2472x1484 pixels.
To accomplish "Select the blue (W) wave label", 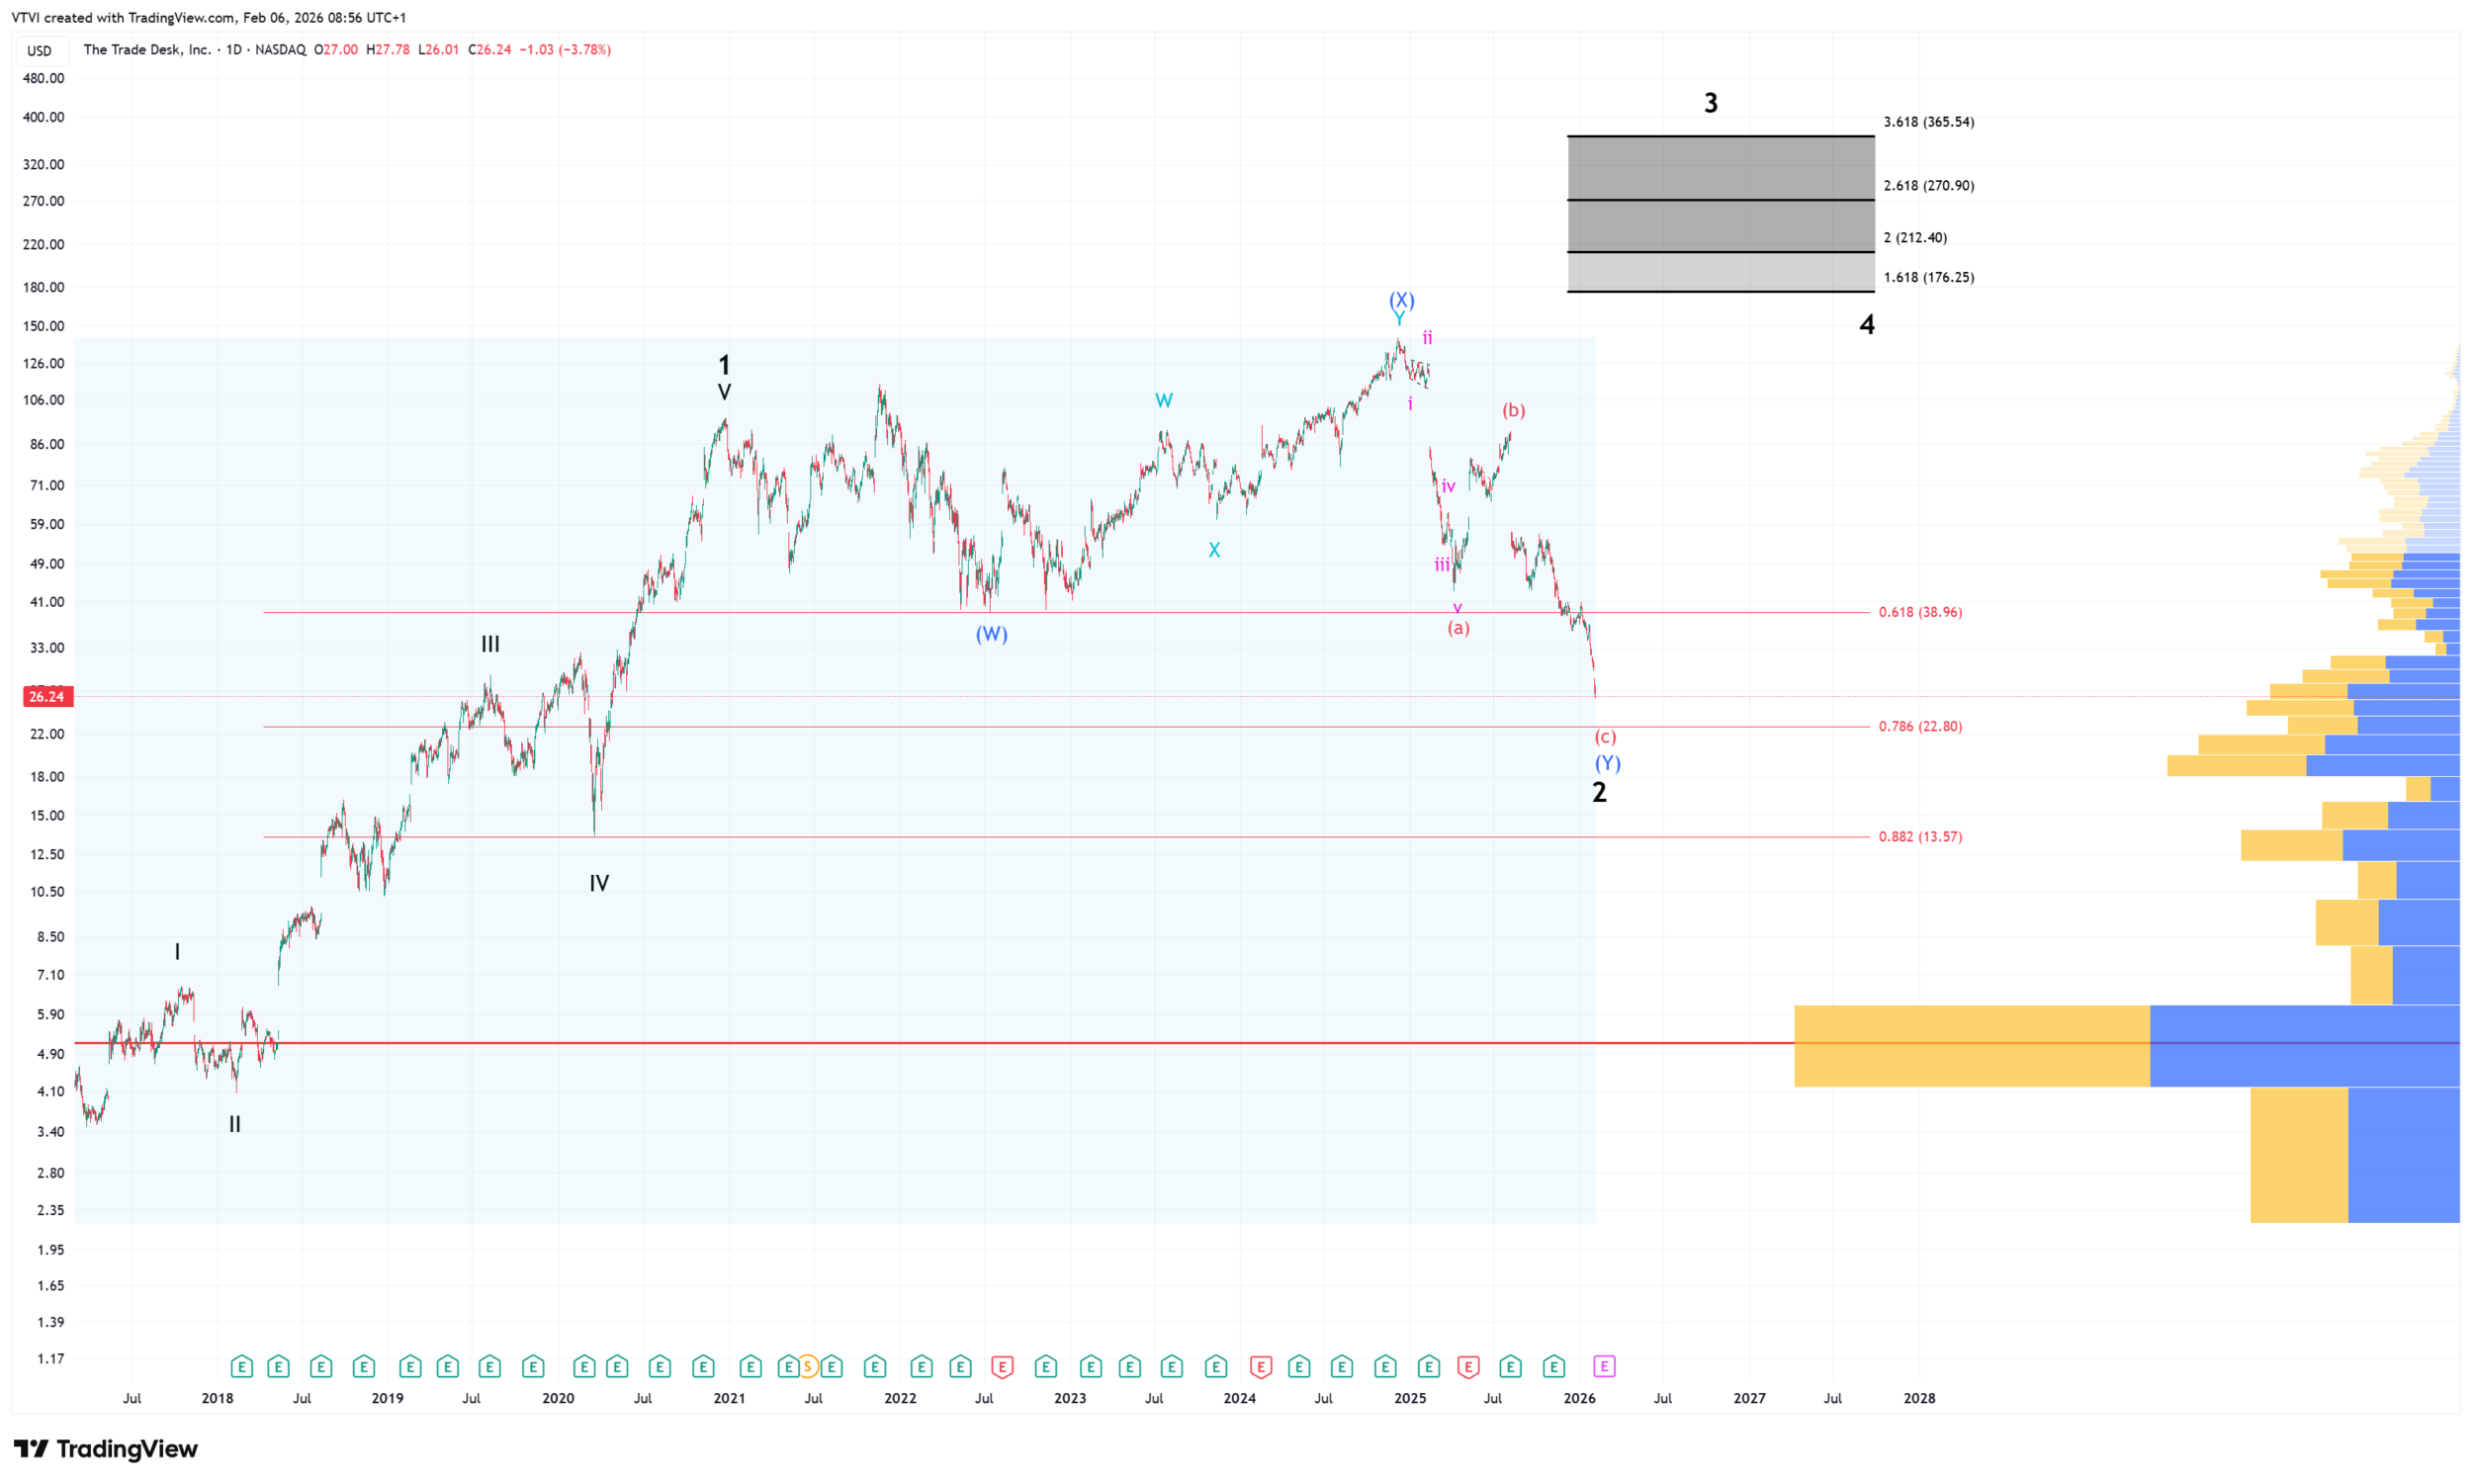I will click(991, 634).
